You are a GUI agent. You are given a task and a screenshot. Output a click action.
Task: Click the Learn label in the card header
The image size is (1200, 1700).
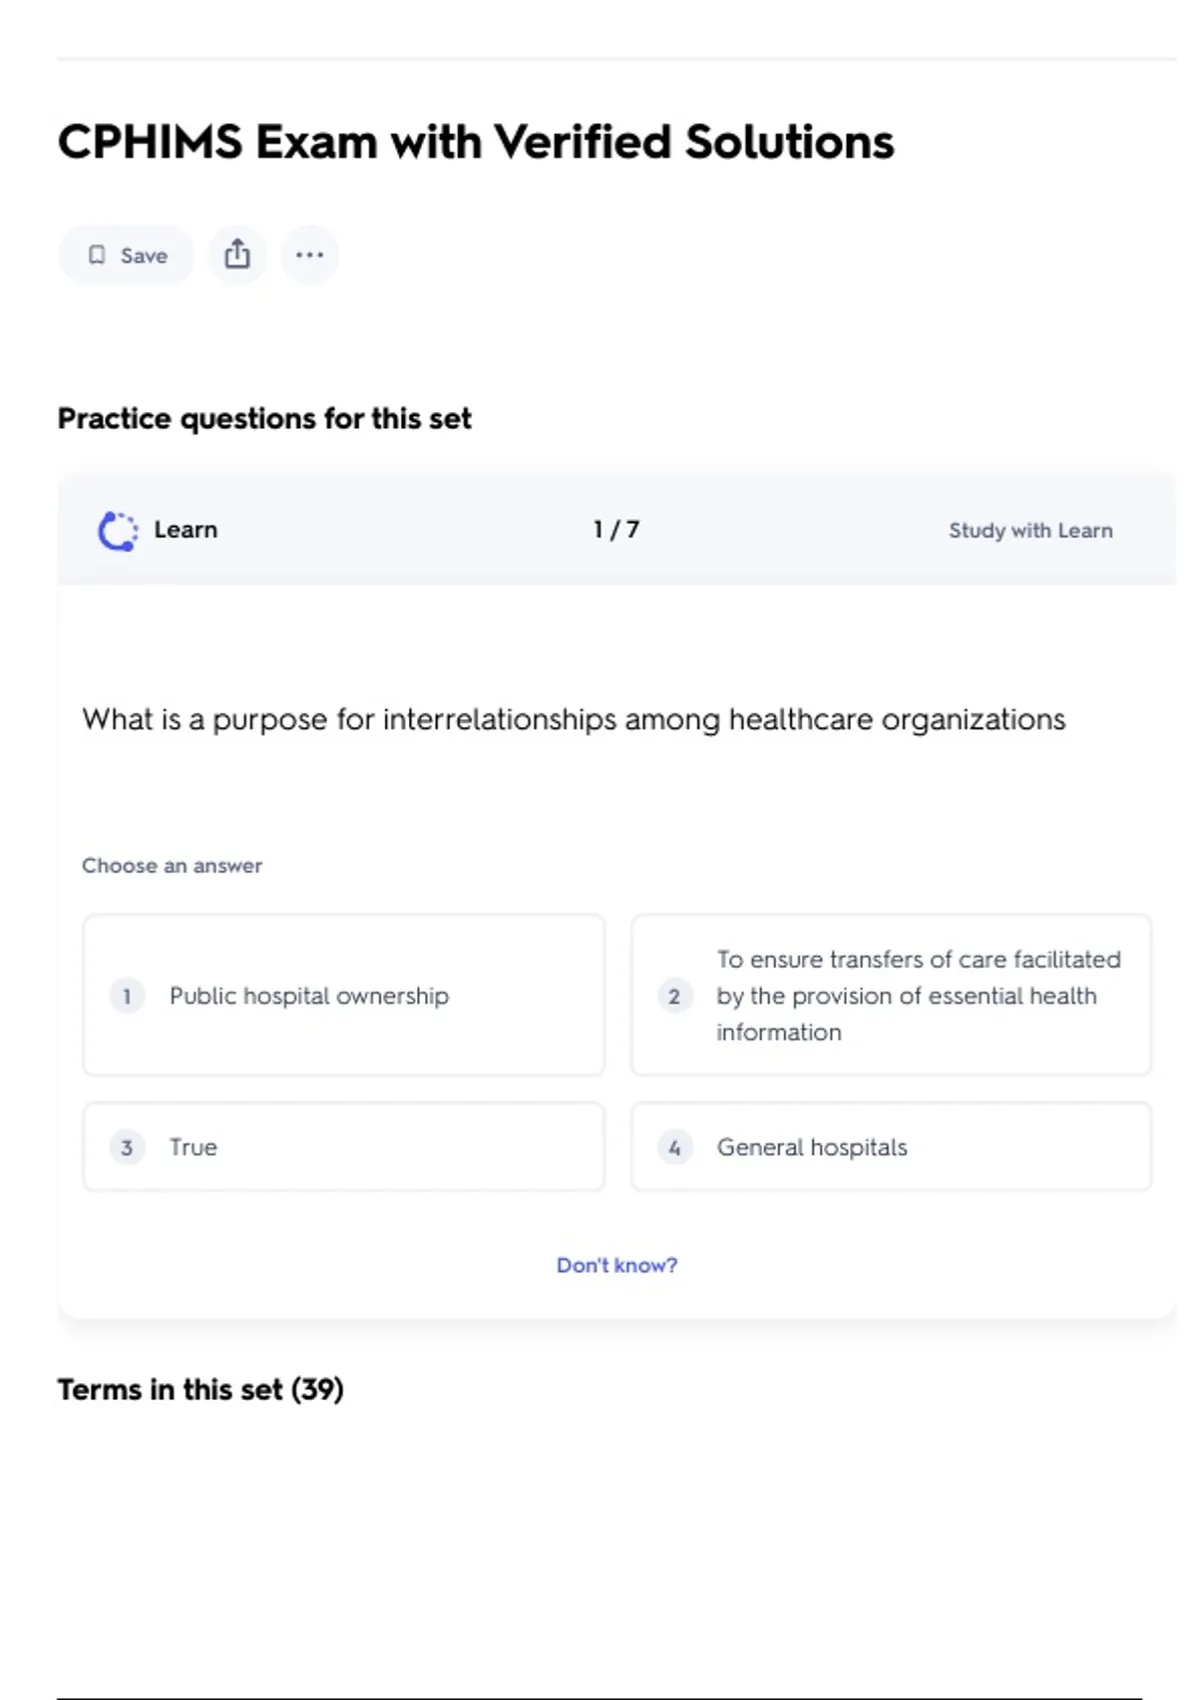(x=186, y=530)
